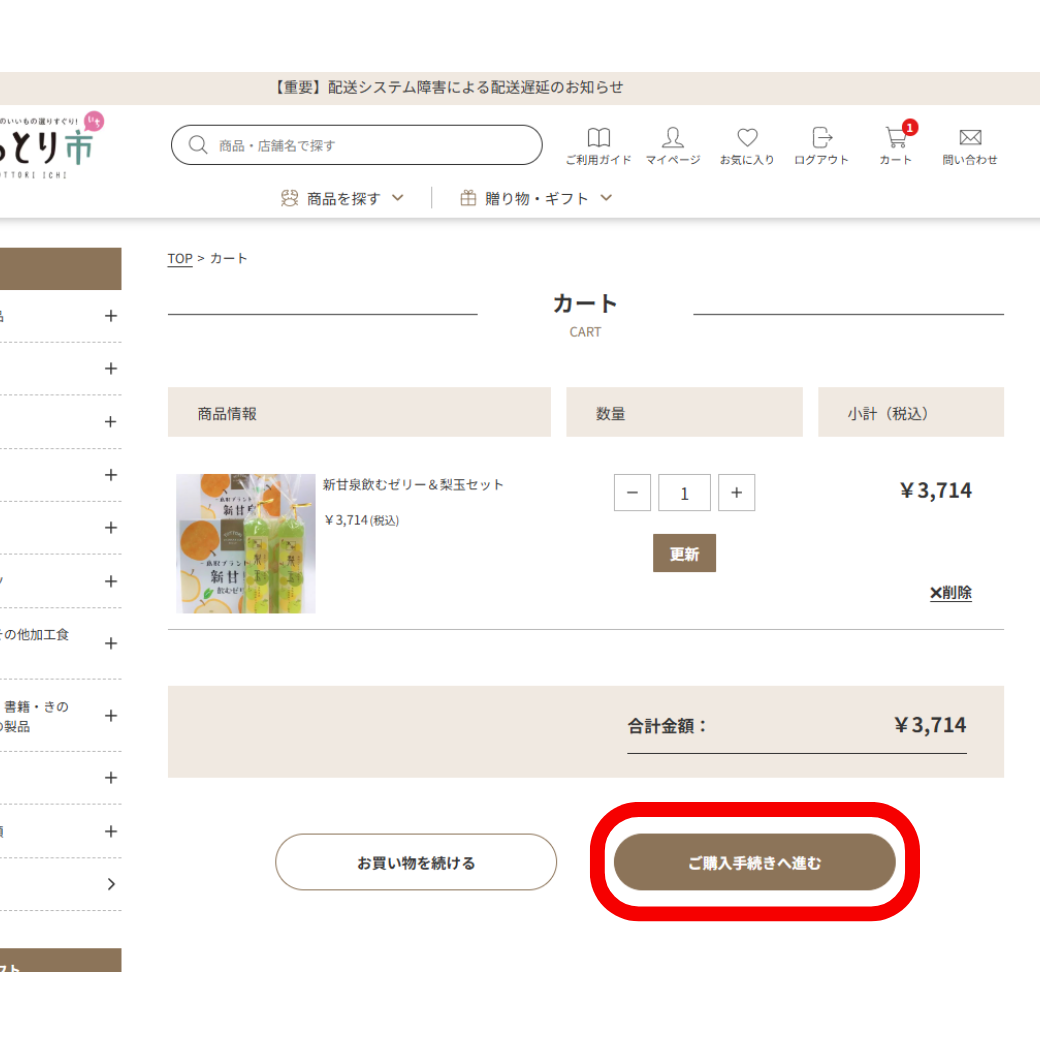Open the ご利用ガイド guide icon
This screenshot has width=1040, height=1040.
599,138
